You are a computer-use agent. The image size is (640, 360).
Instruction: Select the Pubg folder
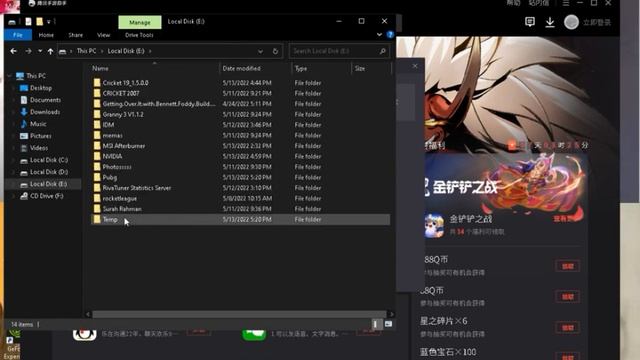pos(109,178)
